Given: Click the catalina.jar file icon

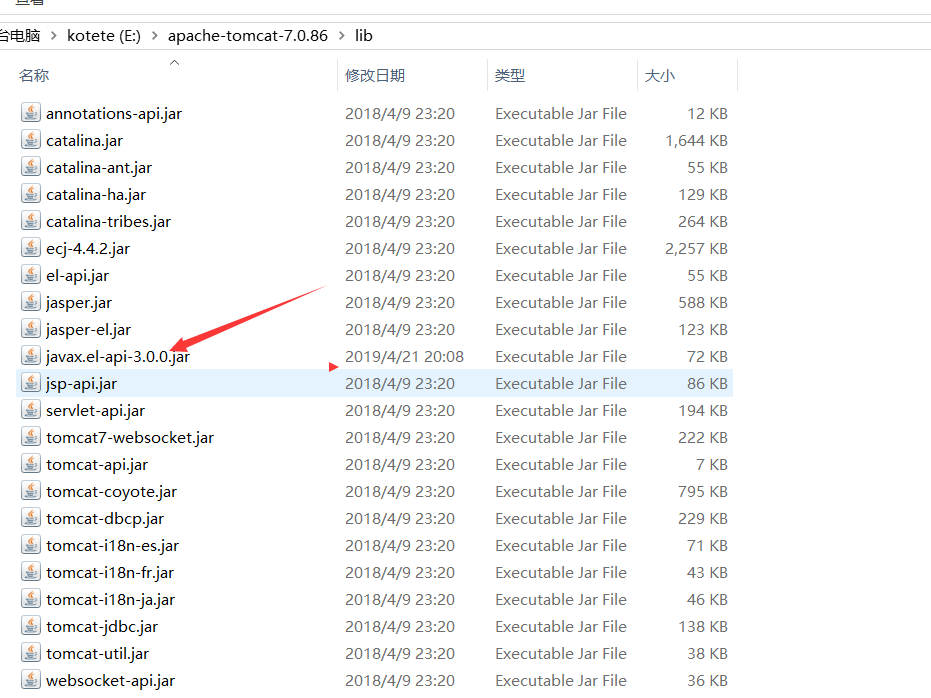Looking at the screenshot, I should 31,139.
